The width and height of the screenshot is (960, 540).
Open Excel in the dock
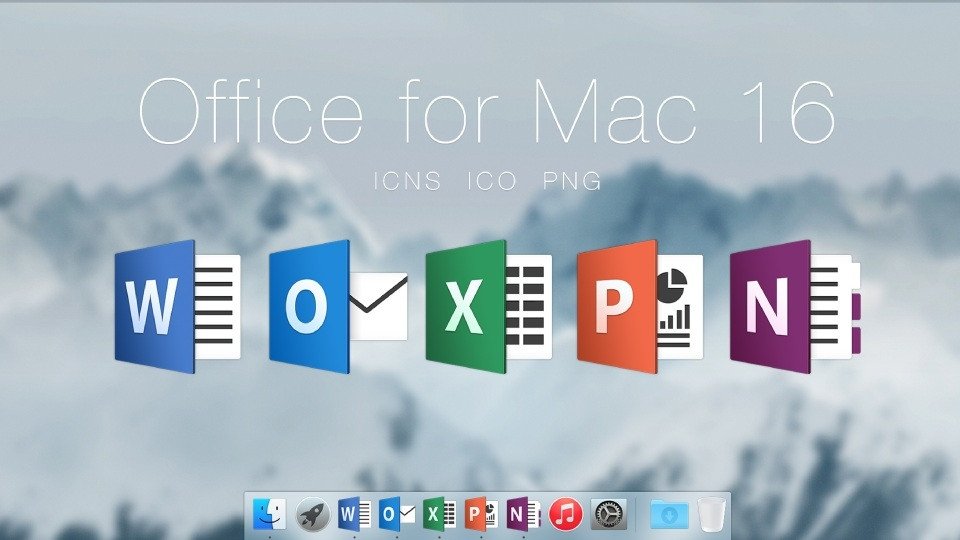tap(439, 514)
